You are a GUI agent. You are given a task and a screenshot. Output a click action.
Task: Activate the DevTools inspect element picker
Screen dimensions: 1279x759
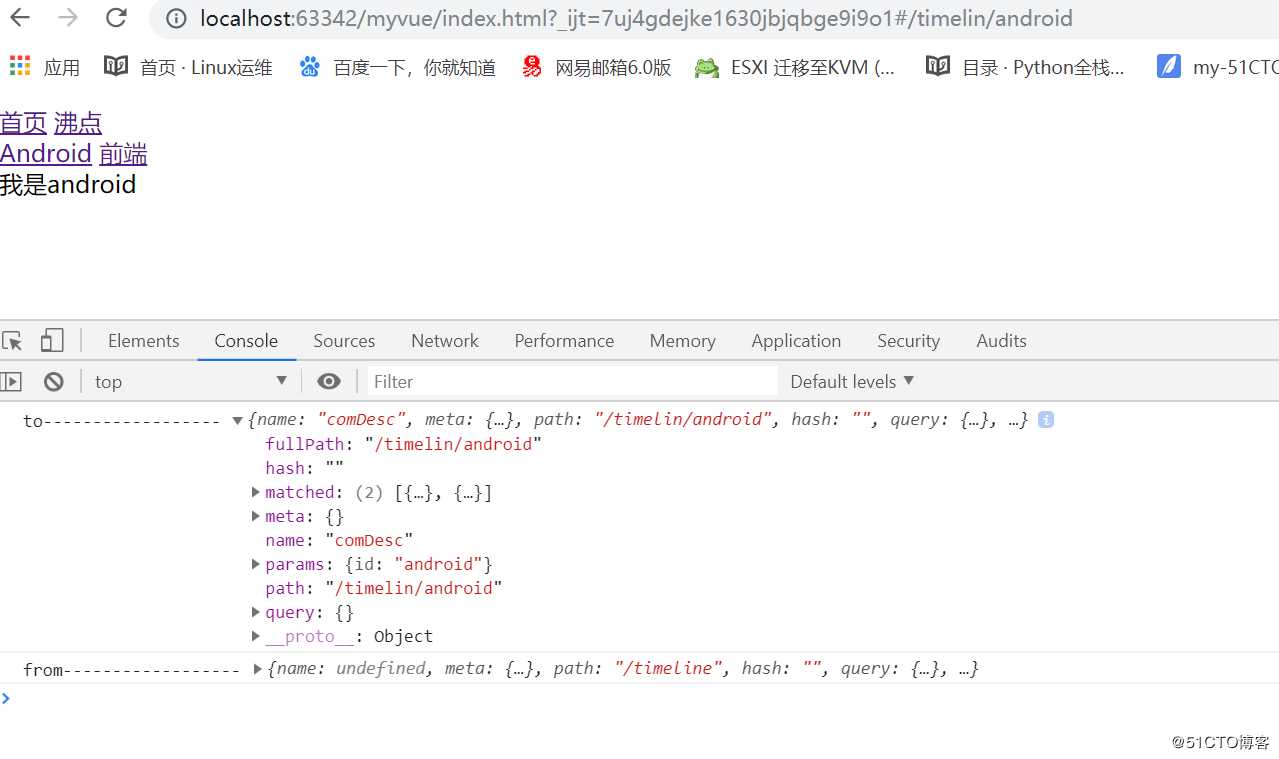(x=12, y=341)
